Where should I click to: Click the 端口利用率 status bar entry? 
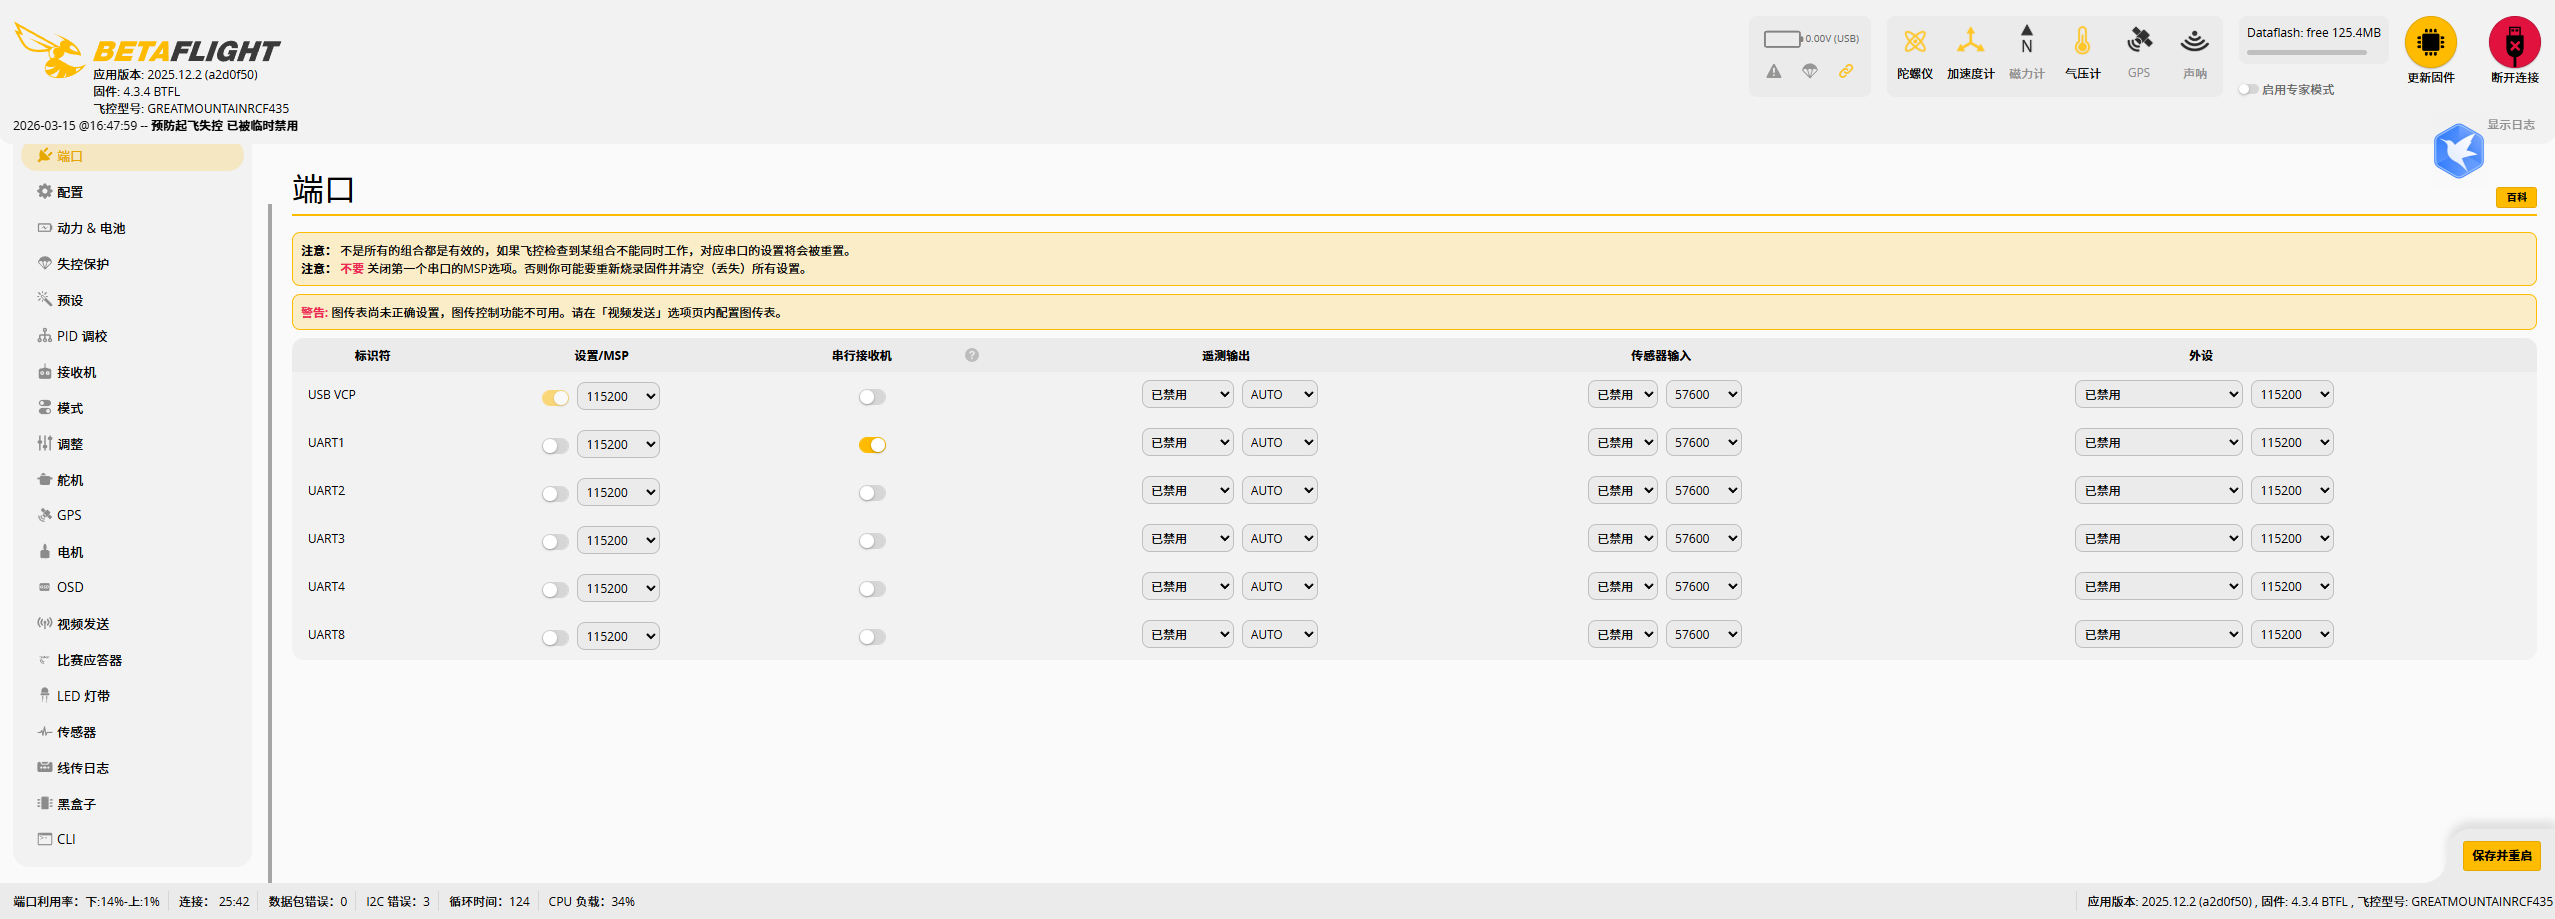pos(86,901)
